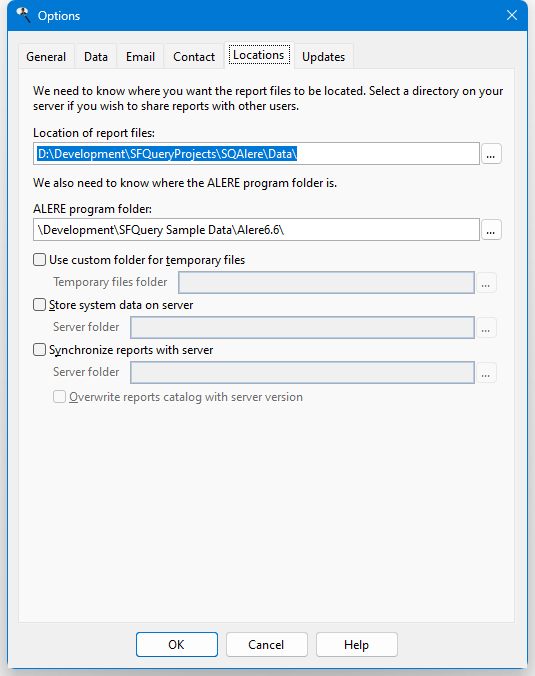Go to the Contact tab
The height and width of the screenshot is (676, 535).
pyautogui.click(x=194, y=56)
